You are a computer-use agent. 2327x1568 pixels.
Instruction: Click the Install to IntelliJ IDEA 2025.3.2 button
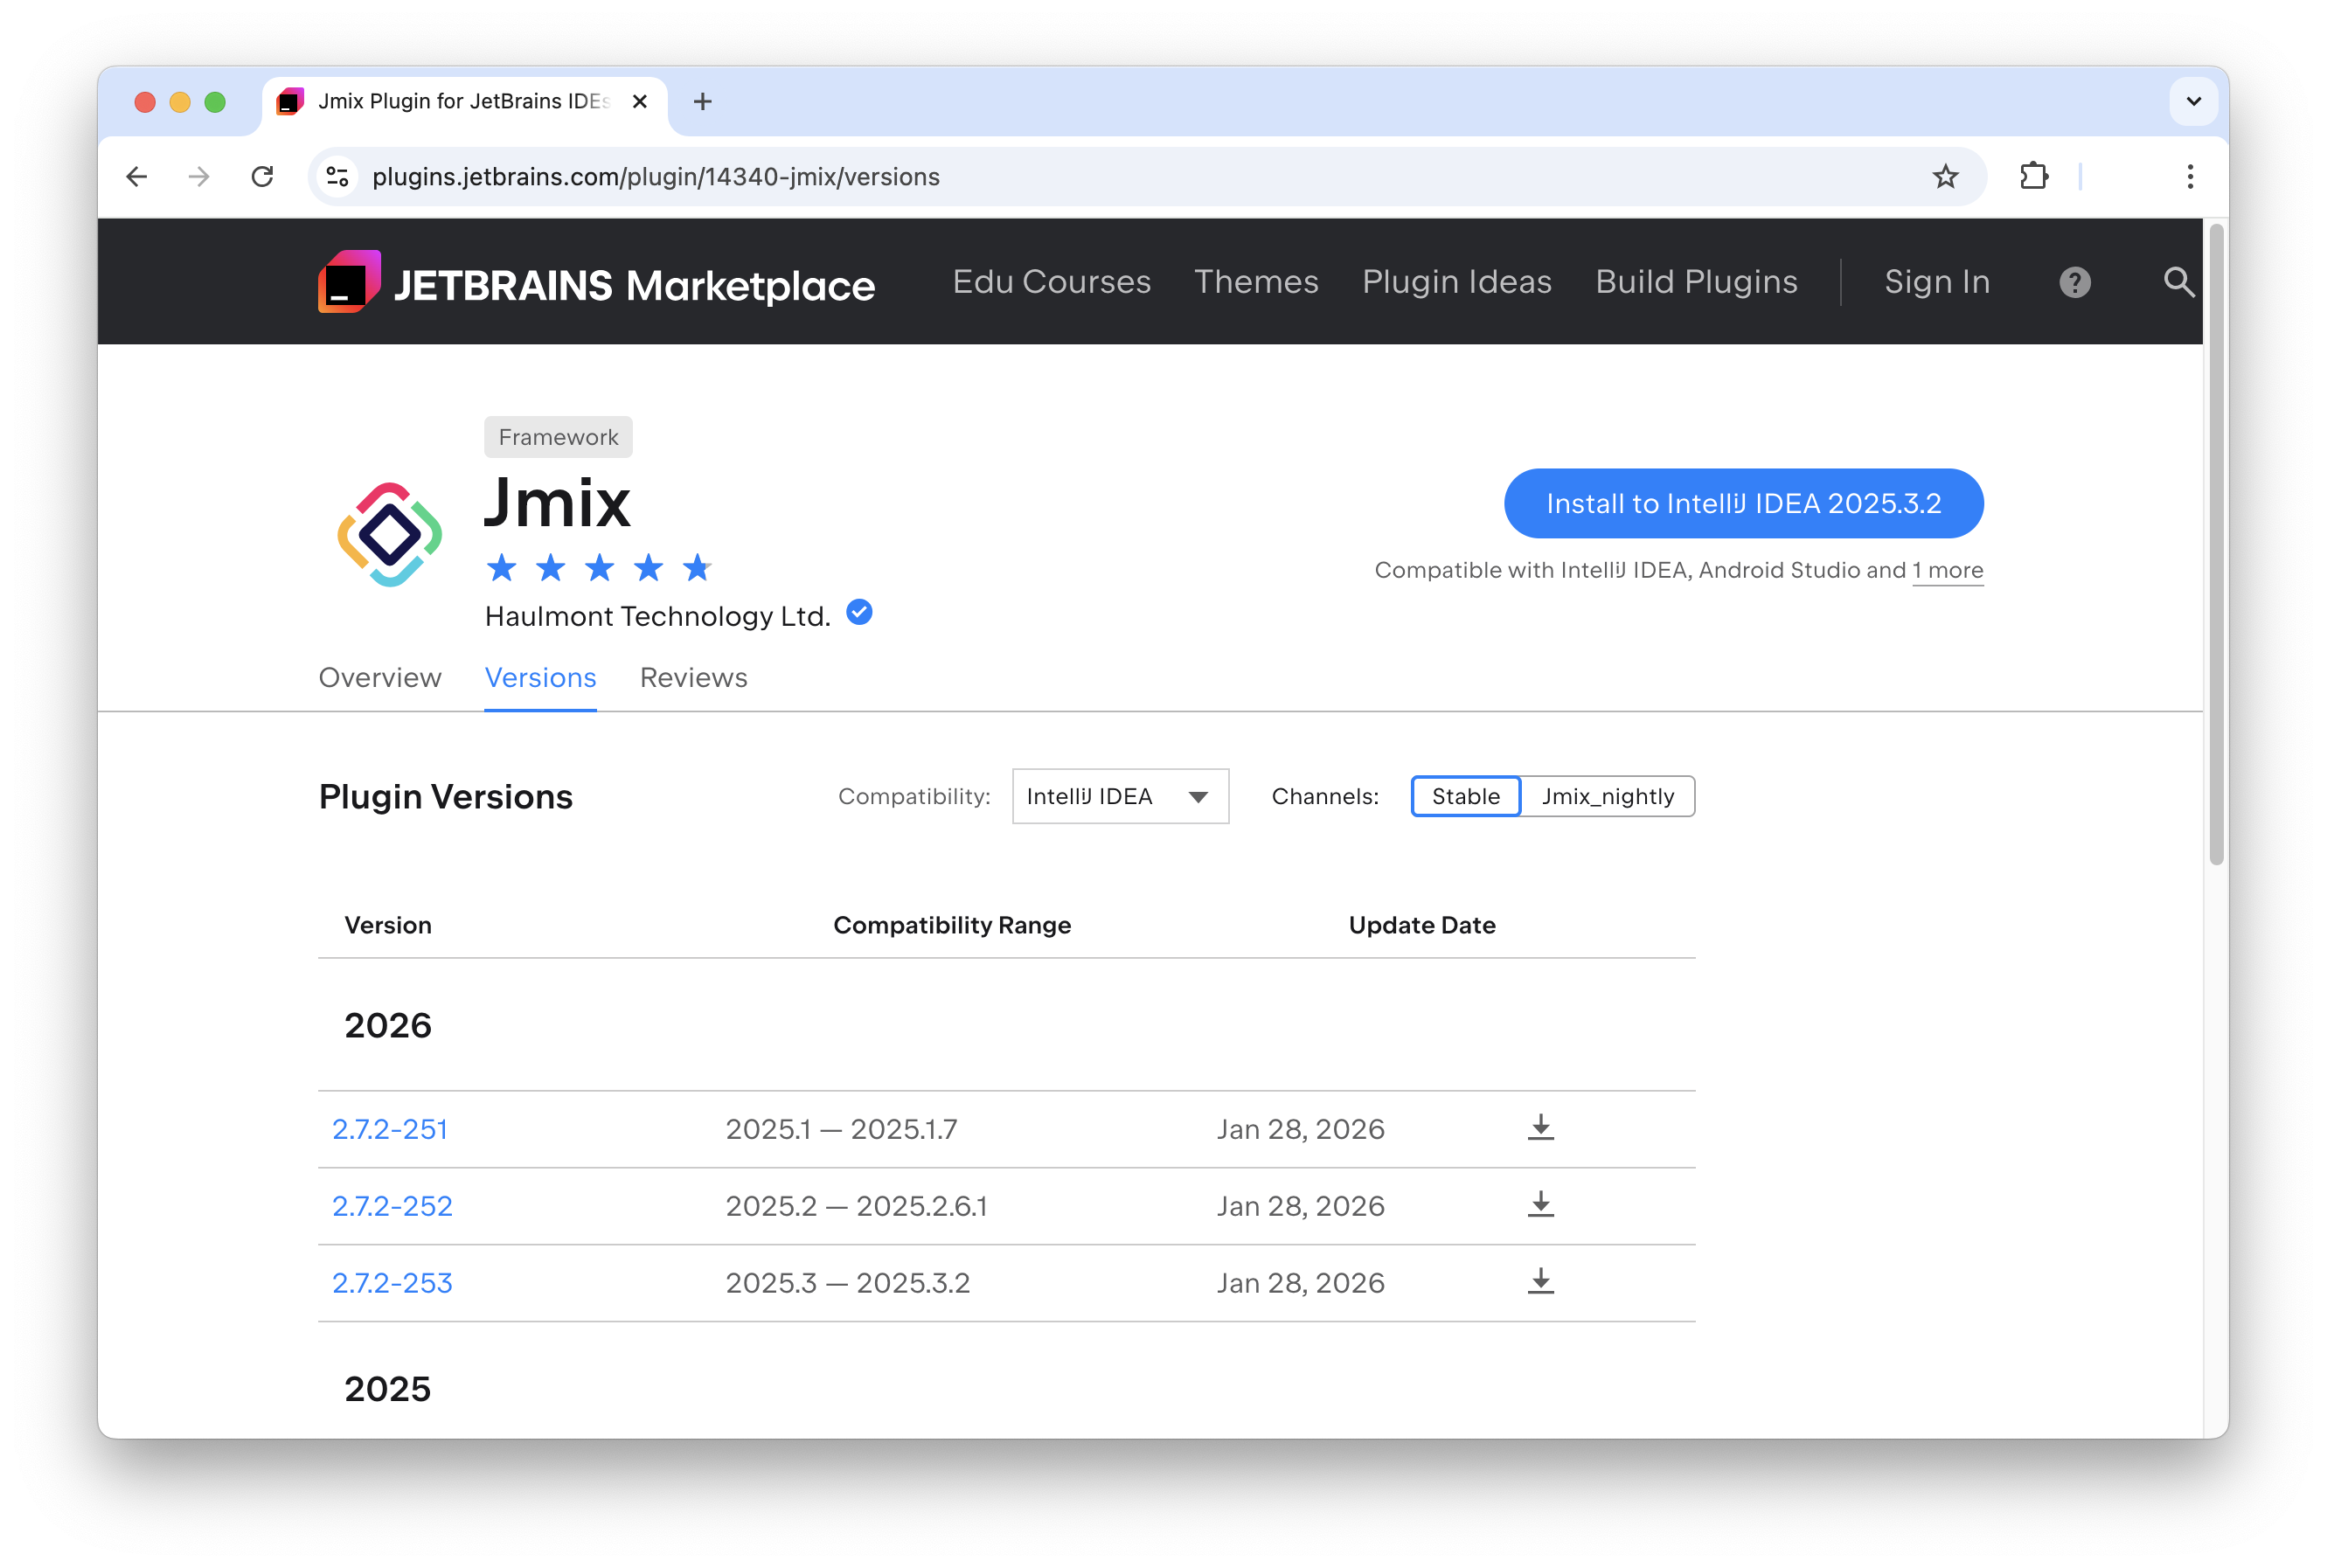tap(1742, 503)
